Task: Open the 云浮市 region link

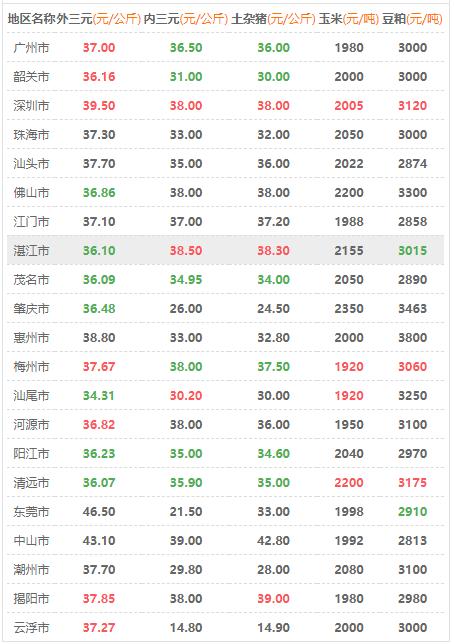Action: tap(31, 628)
